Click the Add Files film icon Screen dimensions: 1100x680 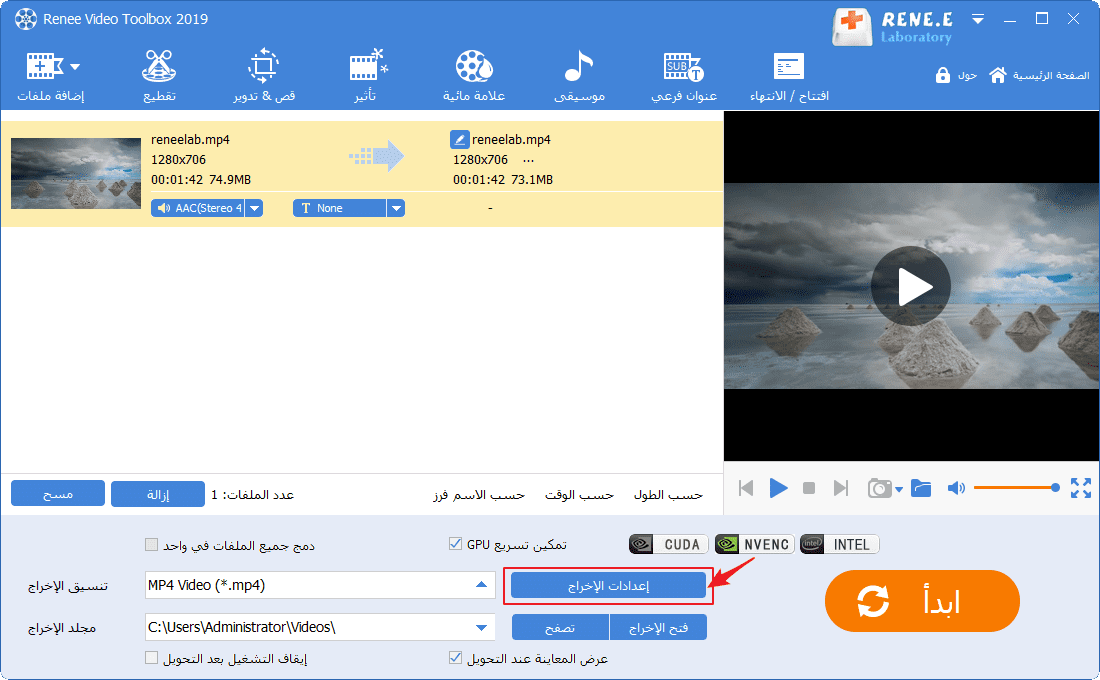pos(44,66)
